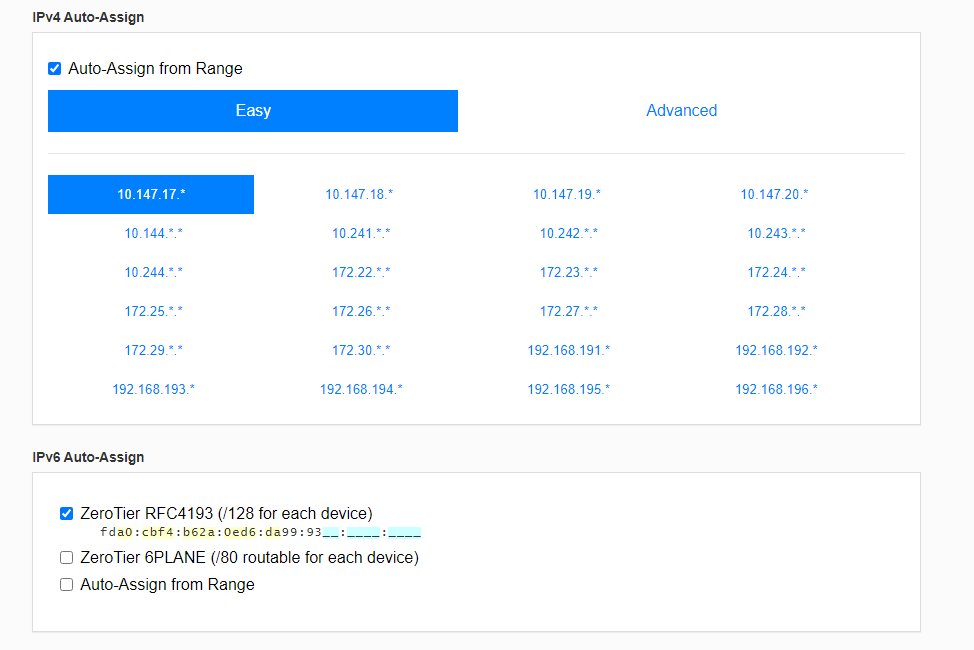Select the 10.147.17.* range
This screenshot has height=650, width=974.
tap(151, 194)
